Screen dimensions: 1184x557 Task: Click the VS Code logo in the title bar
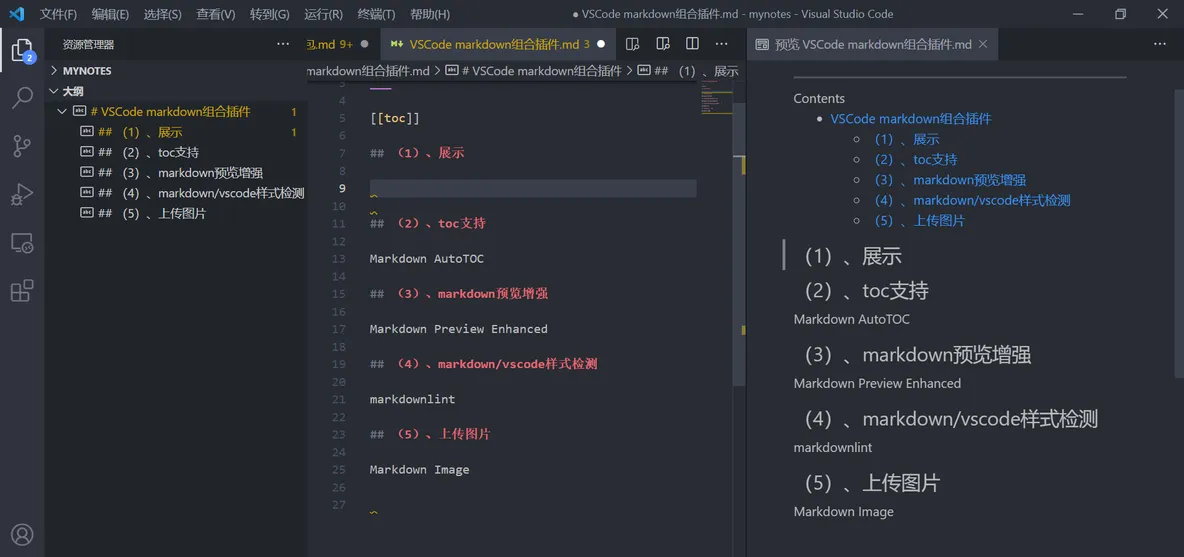17,14
